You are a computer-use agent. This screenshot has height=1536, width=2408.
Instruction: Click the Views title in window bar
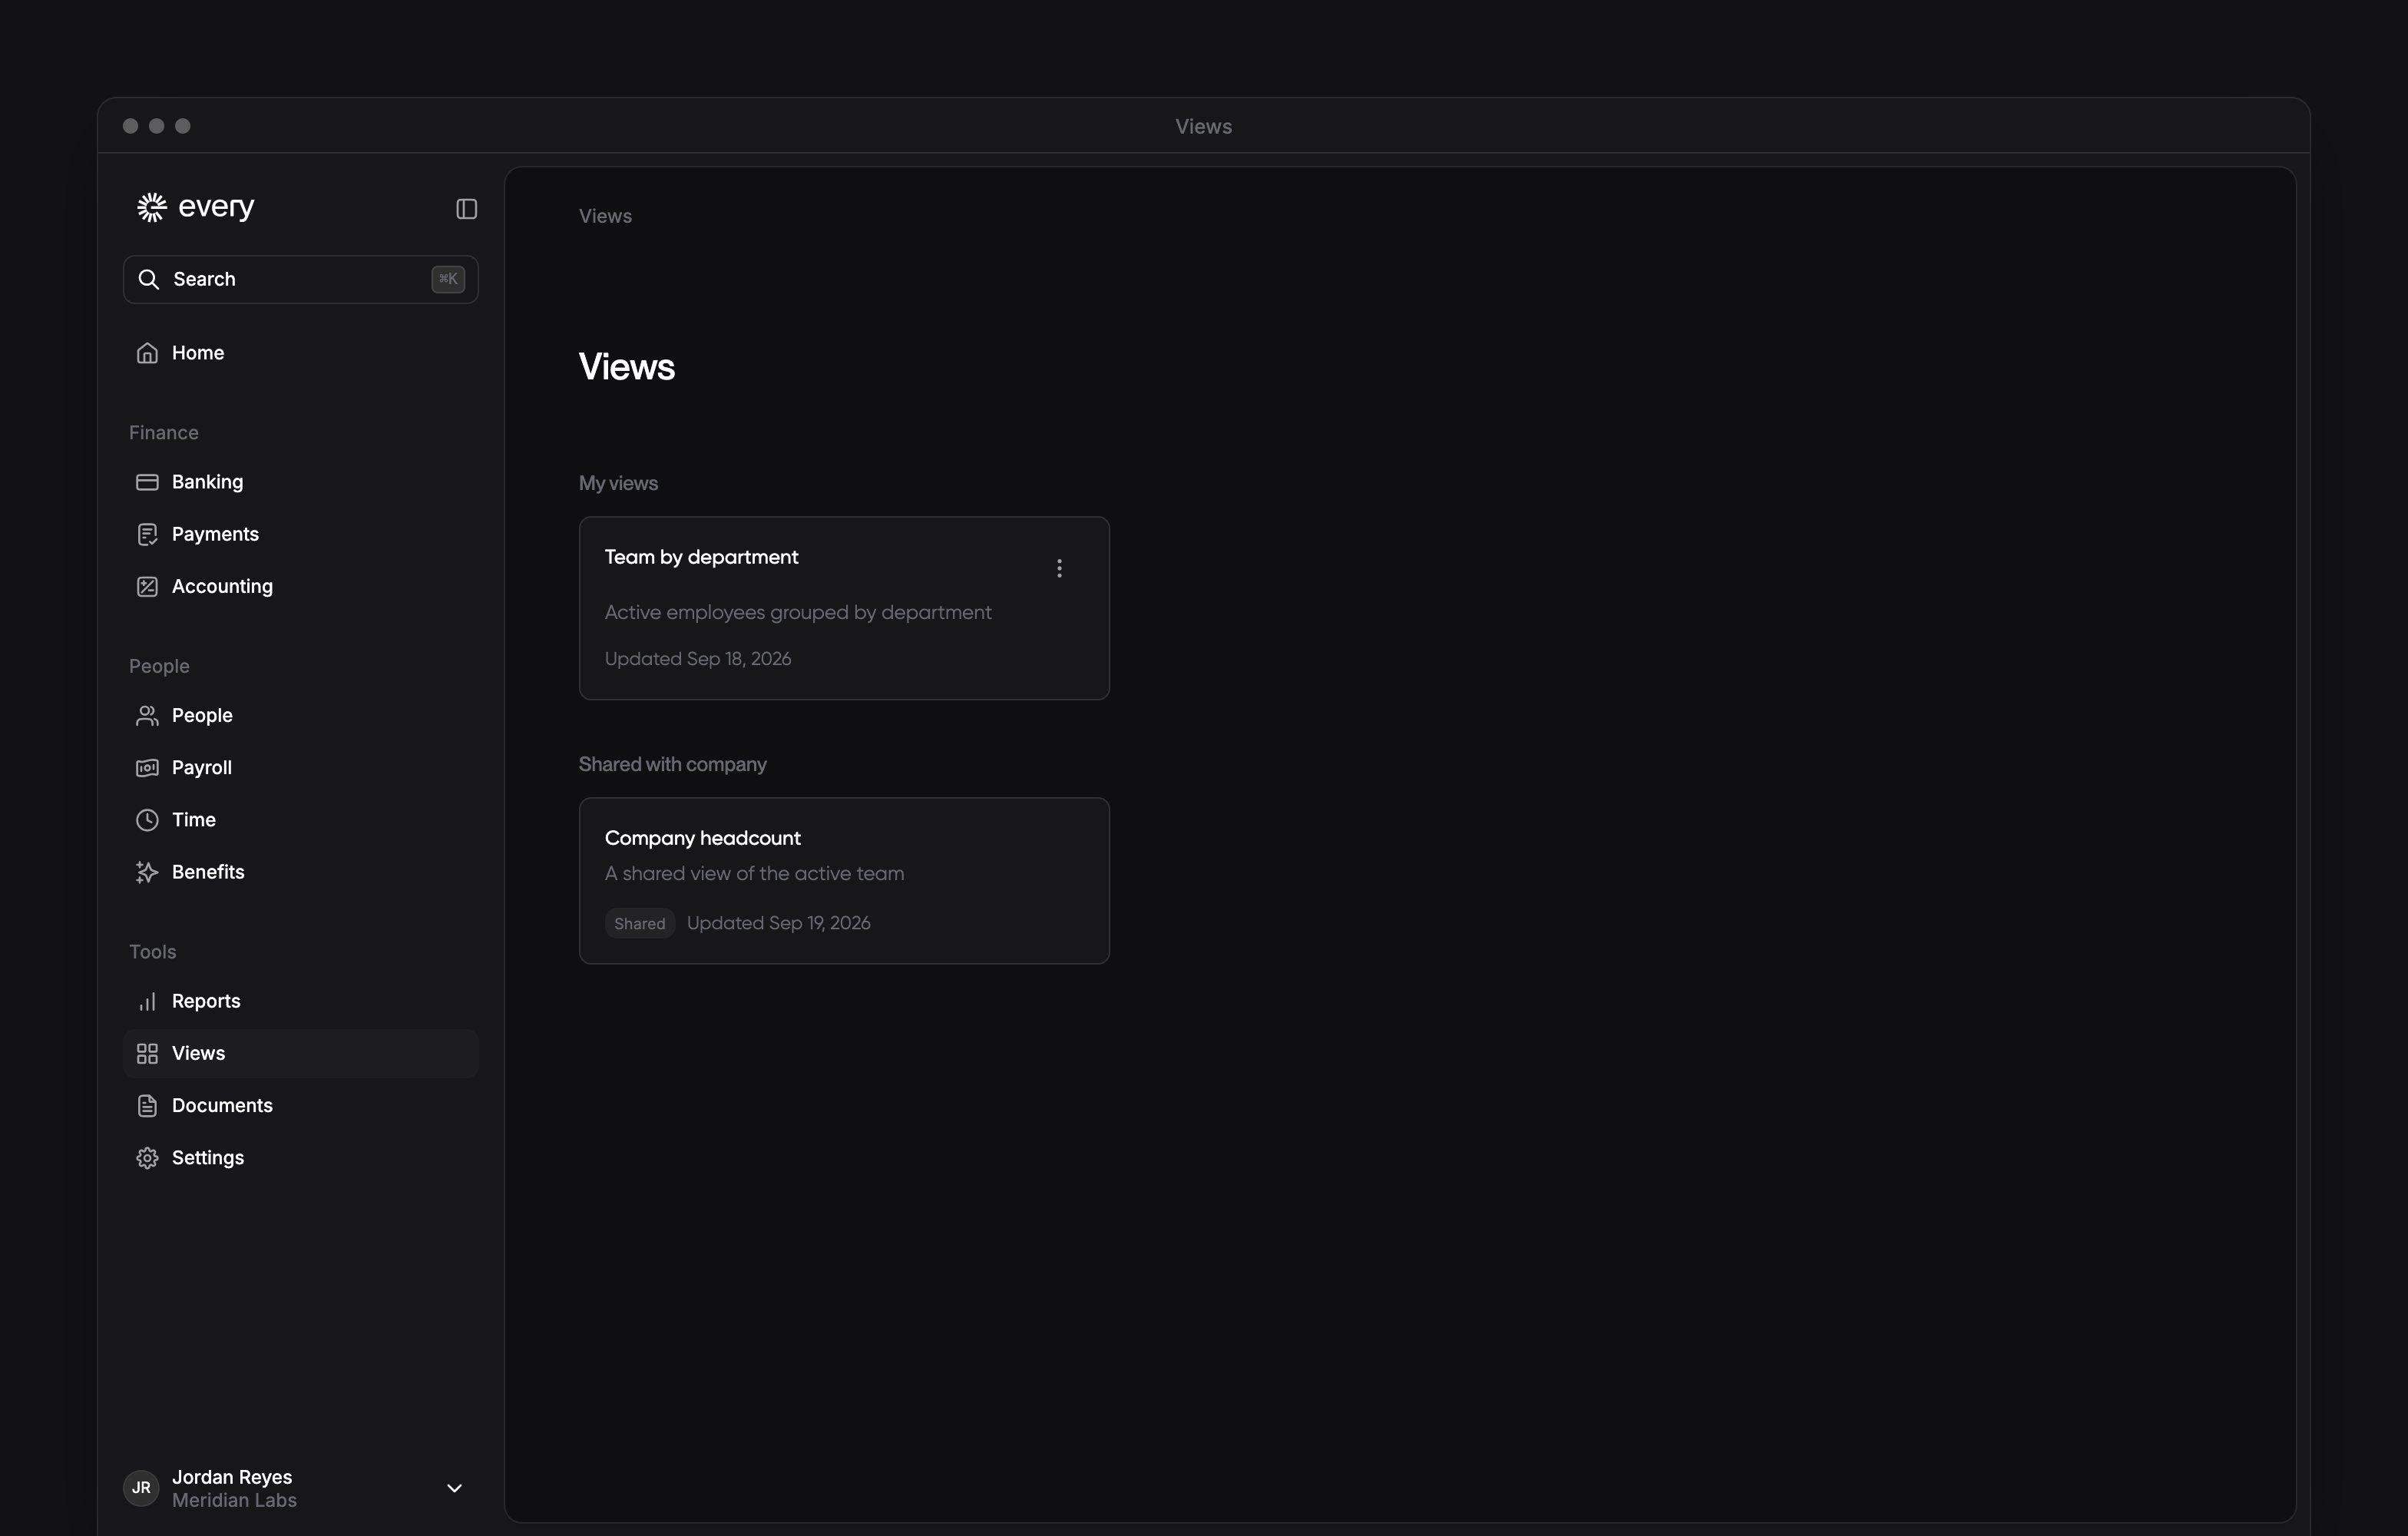coord(1203,126)
